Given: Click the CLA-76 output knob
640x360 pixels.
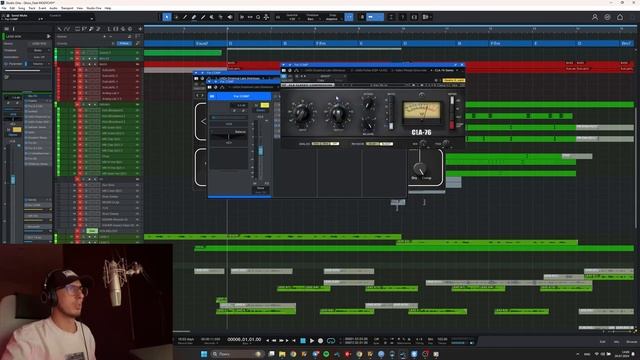Looking at the screenshot, I should coord(338,113).
